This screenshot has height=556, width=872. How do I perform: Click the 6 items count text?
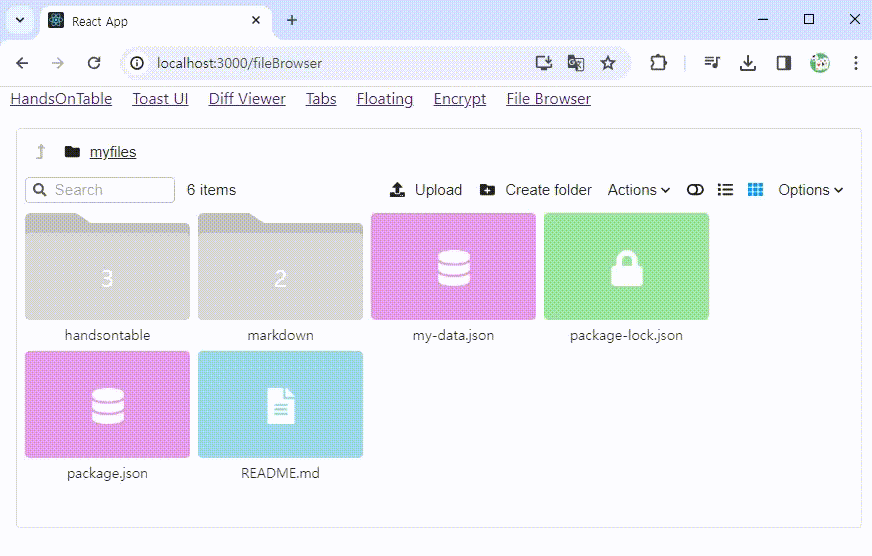211,190
